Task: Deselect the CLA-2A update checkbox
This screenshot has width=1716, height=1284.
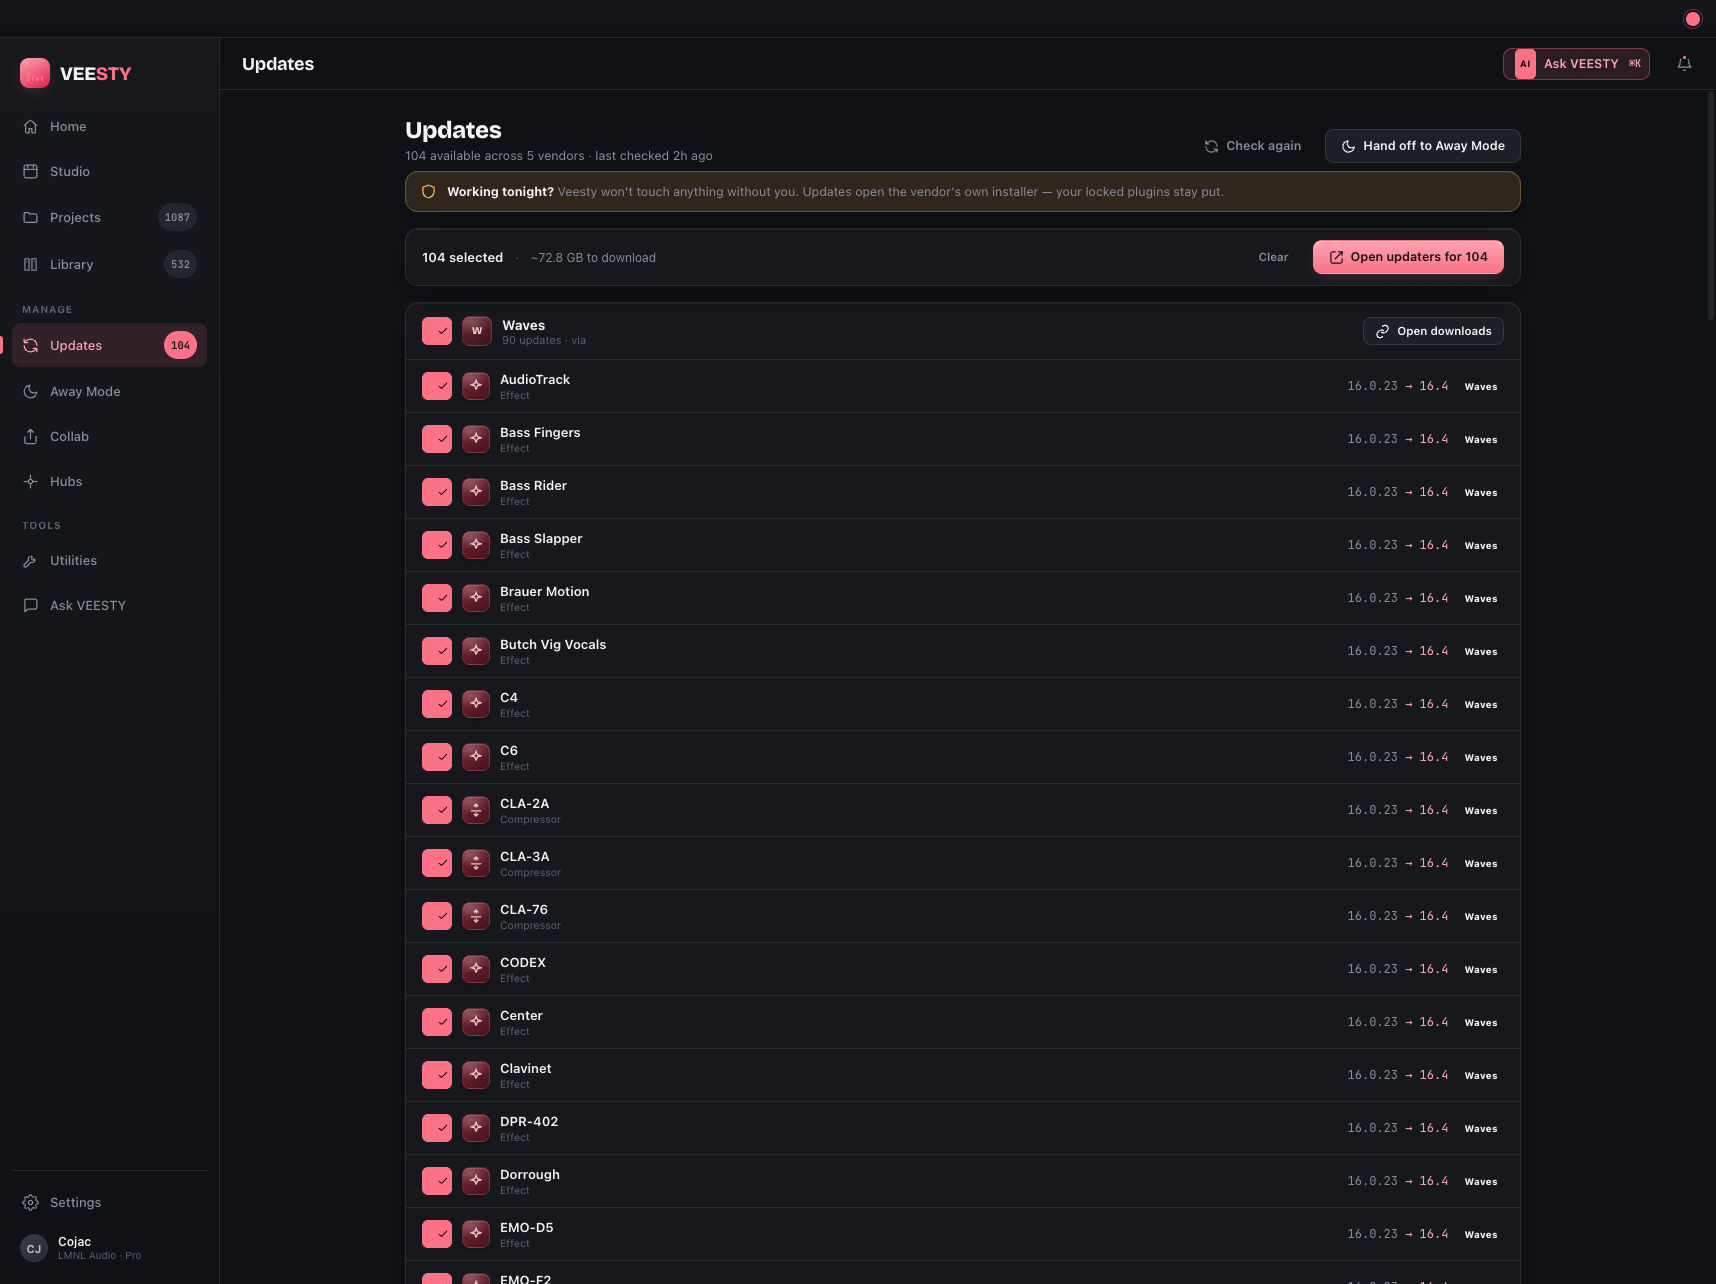Action: pos(437,810)
